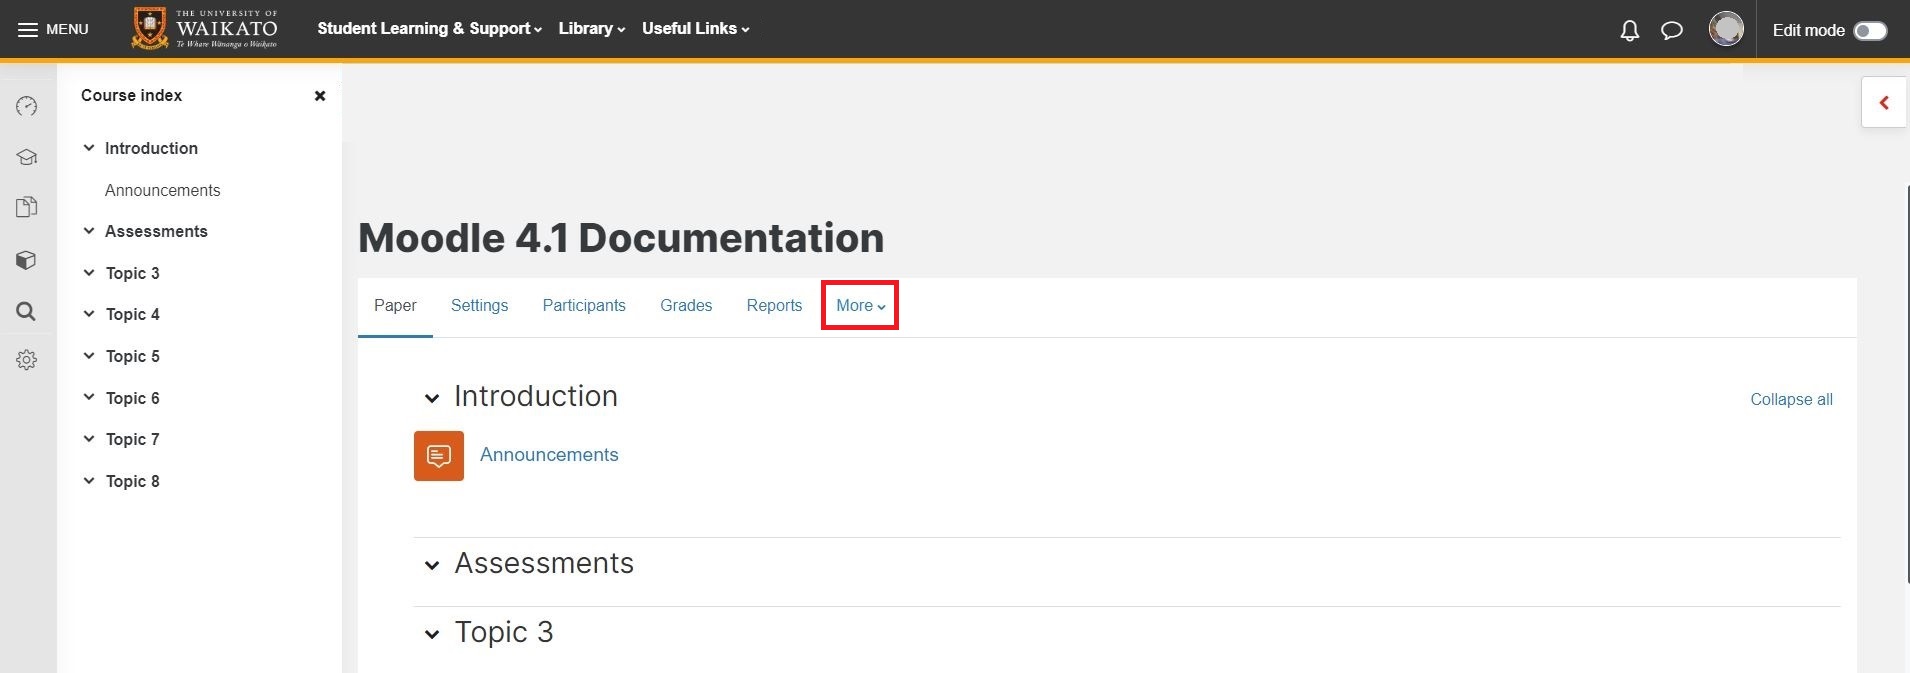Switch to the Participants tab

coord(584,306)
